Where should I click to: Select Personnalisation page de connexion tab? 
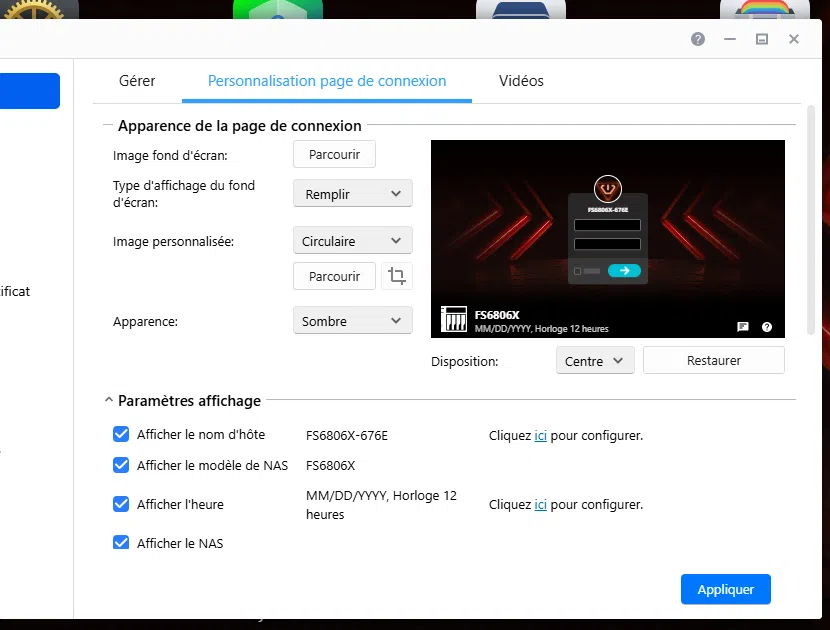(x=327, y=81)
